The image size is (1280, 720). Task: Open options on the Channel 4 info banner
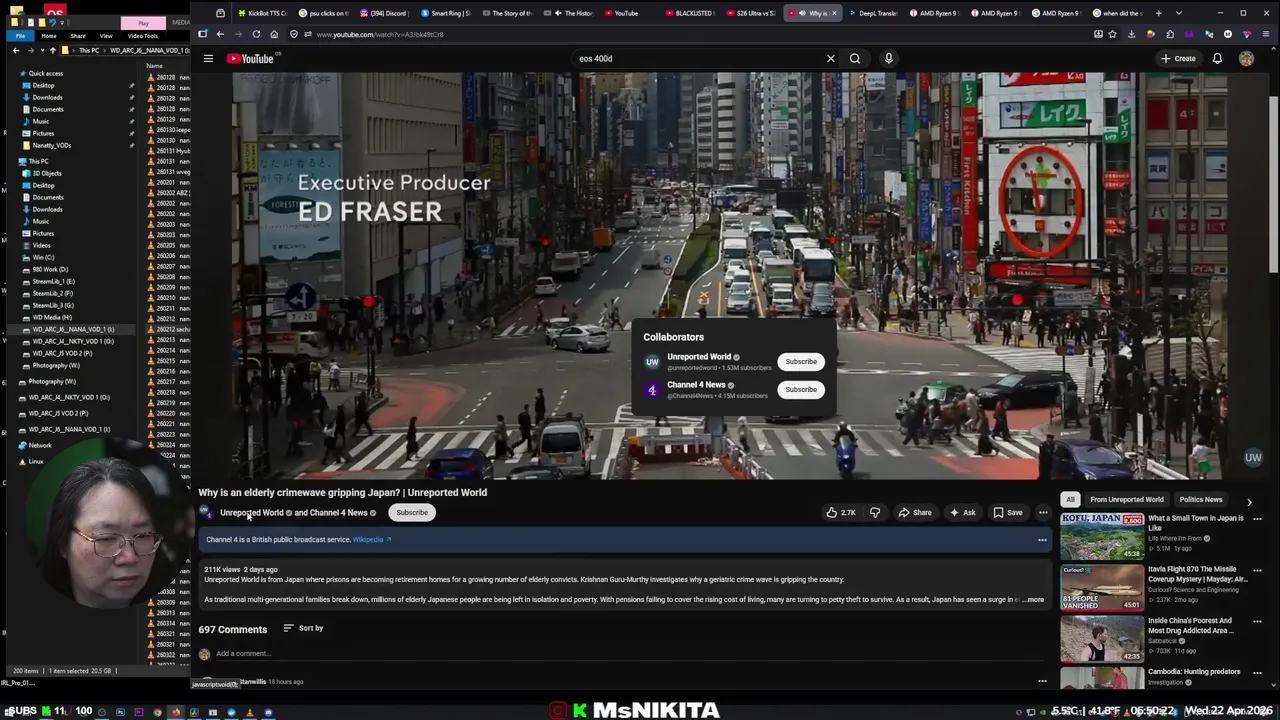coord(1042,540)
